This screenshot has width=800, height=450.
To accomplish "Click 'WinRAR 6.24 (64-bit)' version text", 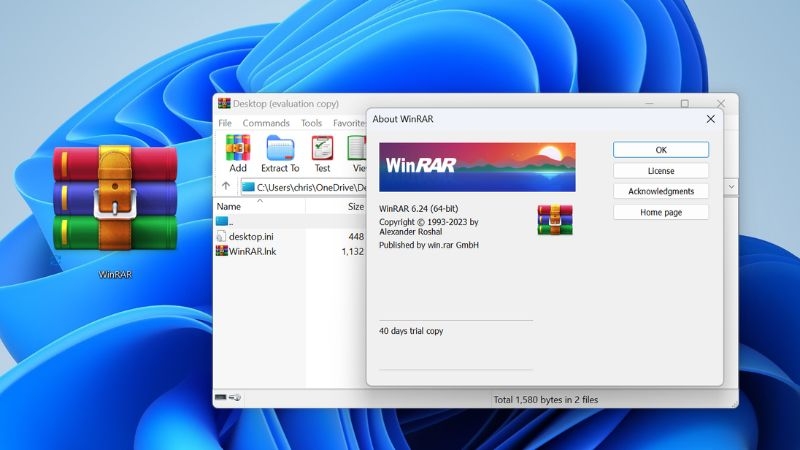I will [418, 209].
